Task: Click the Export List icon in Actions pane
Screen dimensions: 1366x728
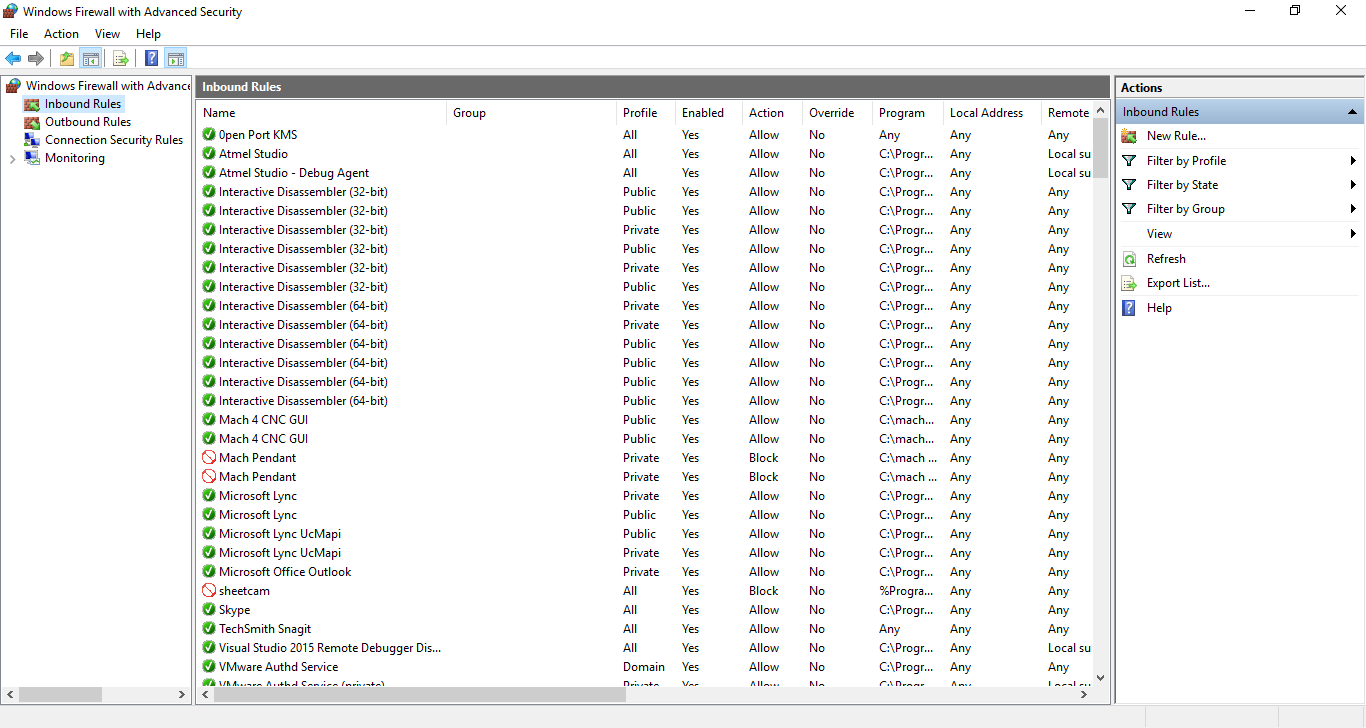Action: pos(1129,283)
